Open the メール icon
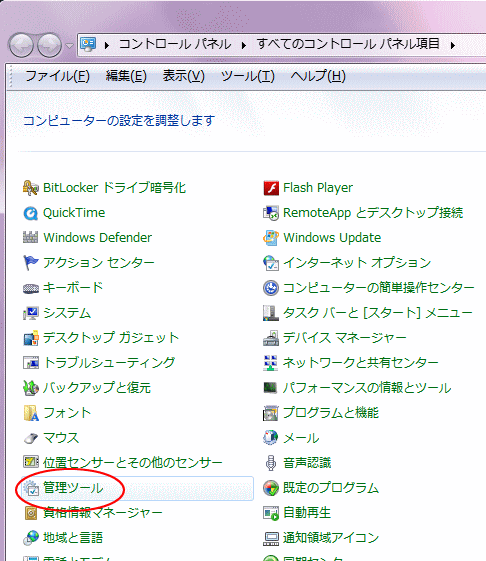 (271, 438)
